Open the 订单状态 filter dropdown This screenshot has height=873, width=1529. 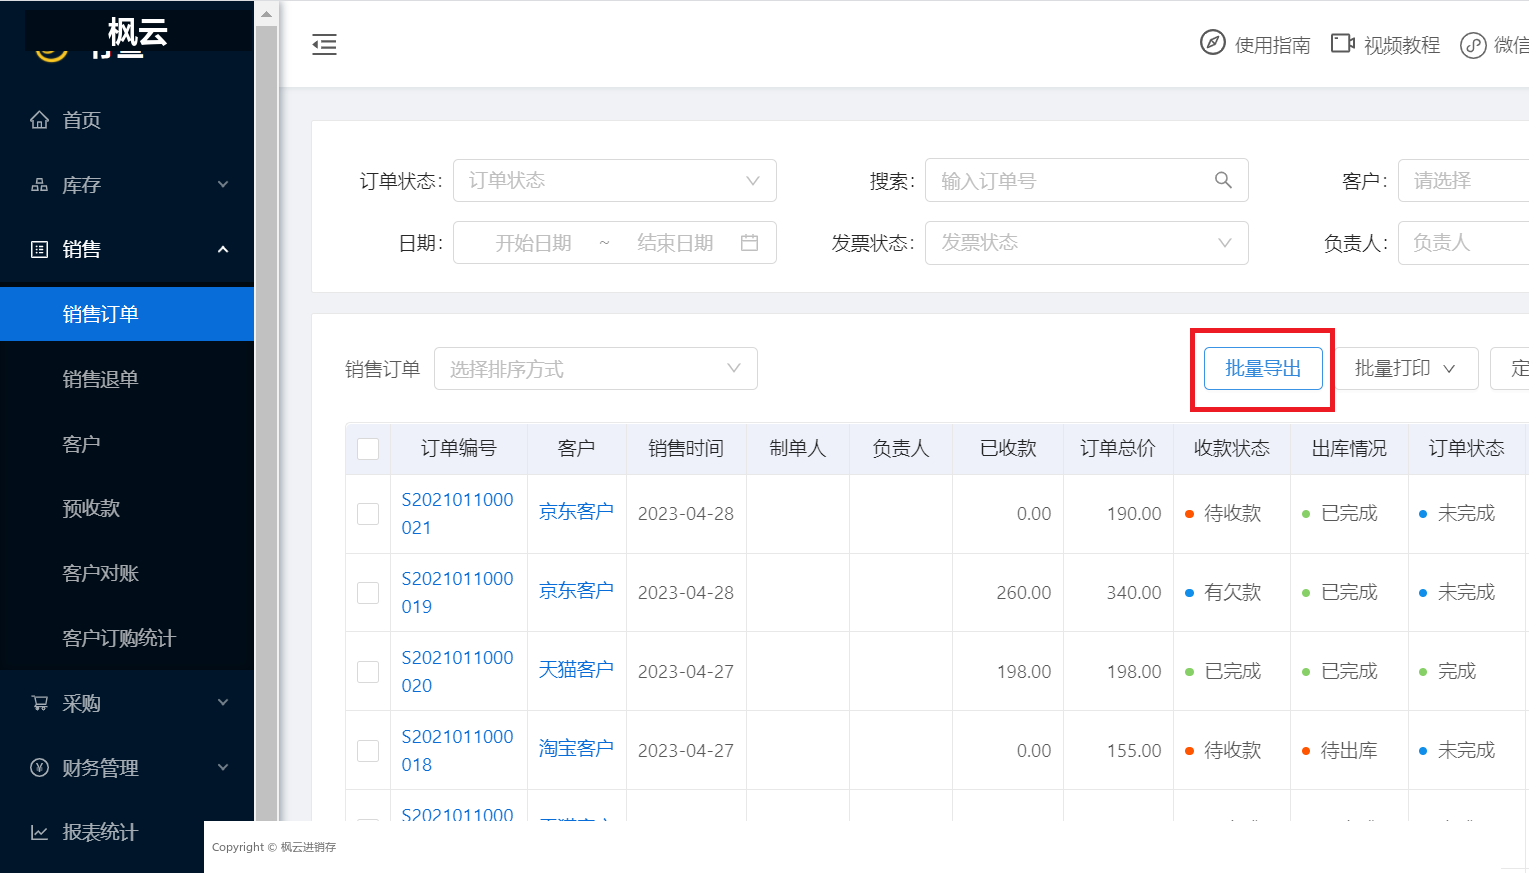615,180
